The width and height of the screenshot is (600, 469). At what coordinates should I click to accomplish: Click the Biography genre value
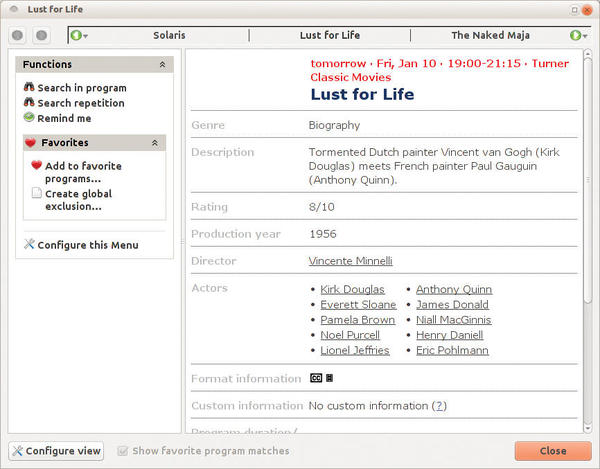334,125
